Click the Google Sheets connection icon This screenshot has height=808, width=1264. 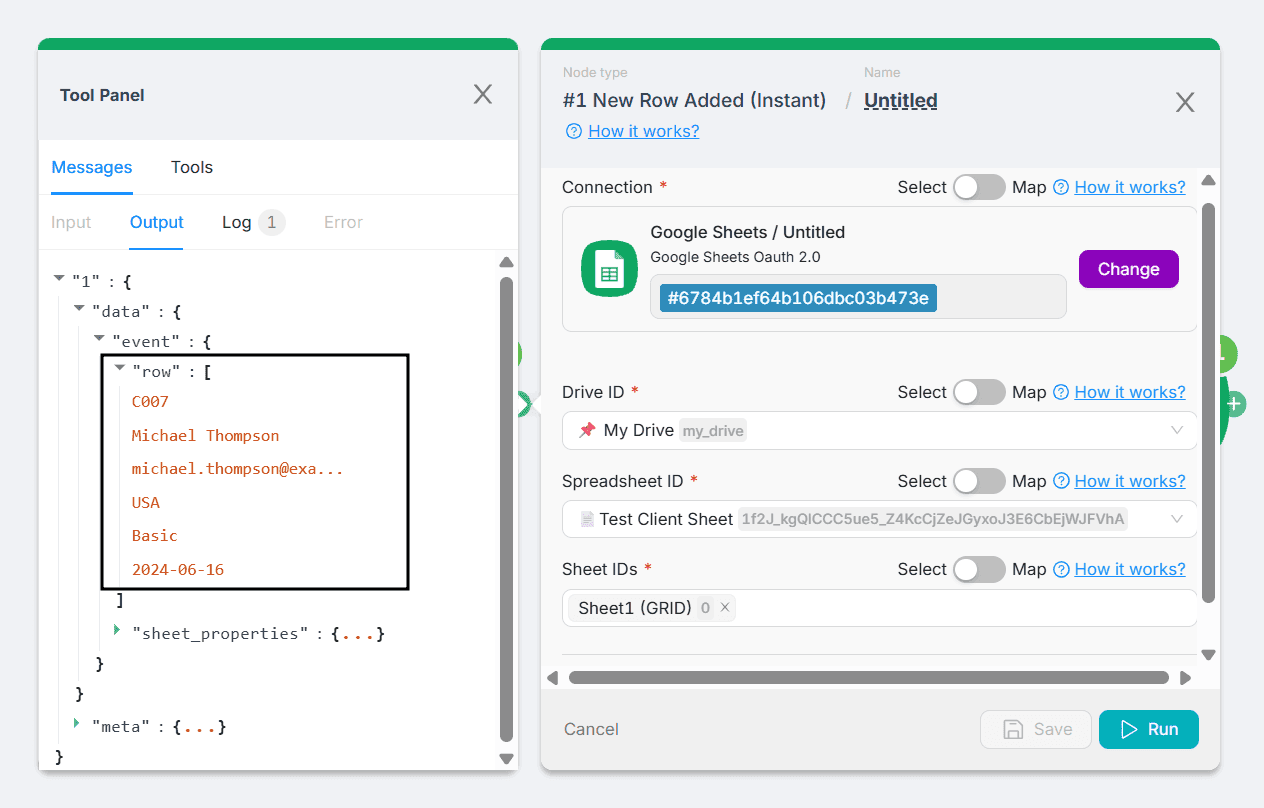(x=609, y=268)
